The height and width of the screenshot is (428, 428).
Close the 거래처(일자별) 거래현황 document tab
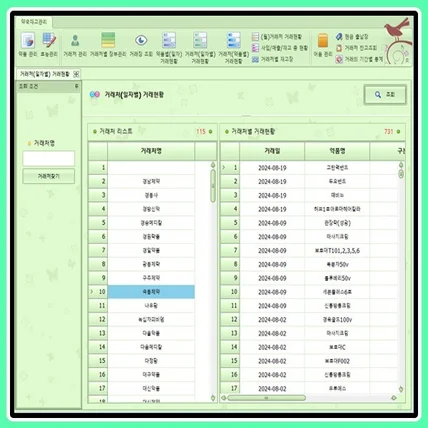pos(76,74)
